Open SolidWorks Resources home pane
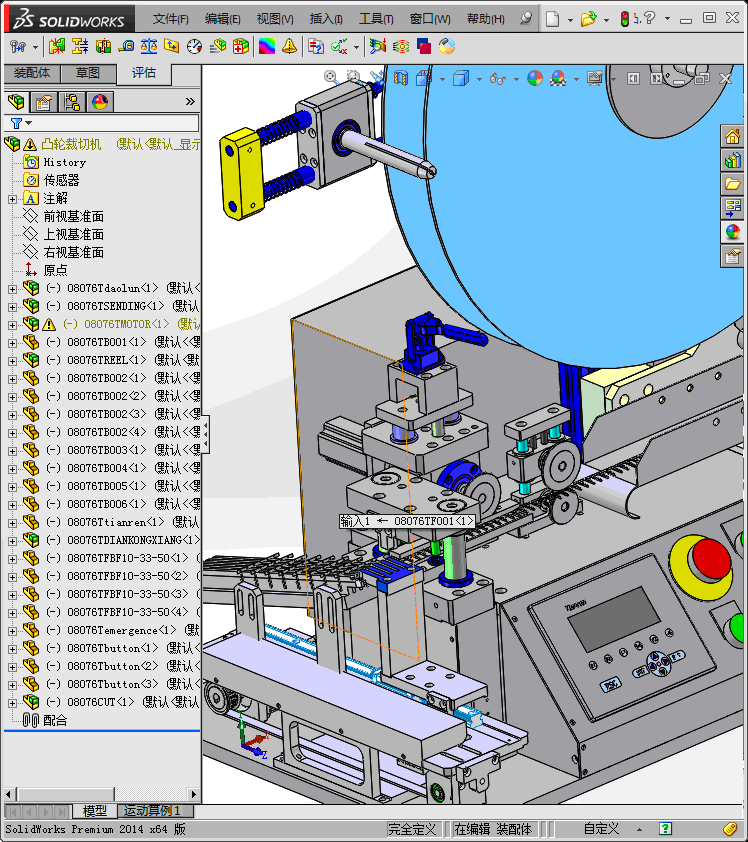This screenshot has width=748, height=842. (x=732, y=137)
